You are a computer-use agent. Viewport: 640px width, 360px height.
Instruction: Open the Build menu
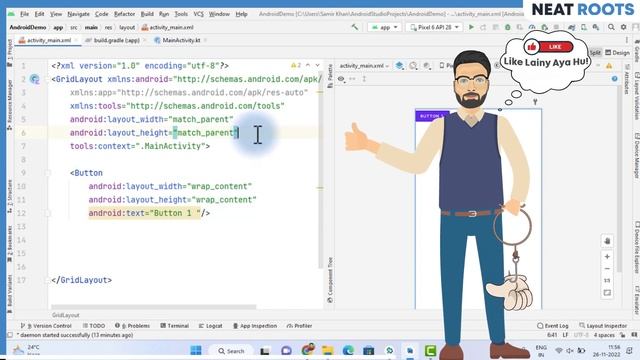pyautogui.click(x=147, y=14)
